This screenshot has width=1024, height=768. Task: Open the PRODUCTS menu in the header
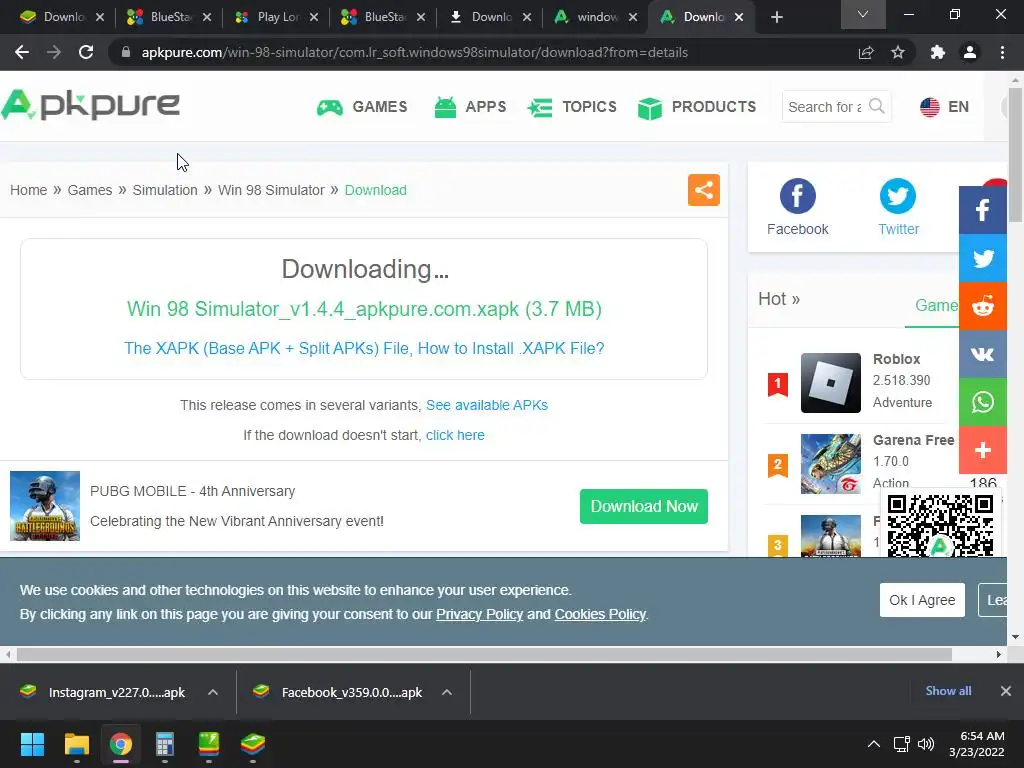tap(697, 107)
